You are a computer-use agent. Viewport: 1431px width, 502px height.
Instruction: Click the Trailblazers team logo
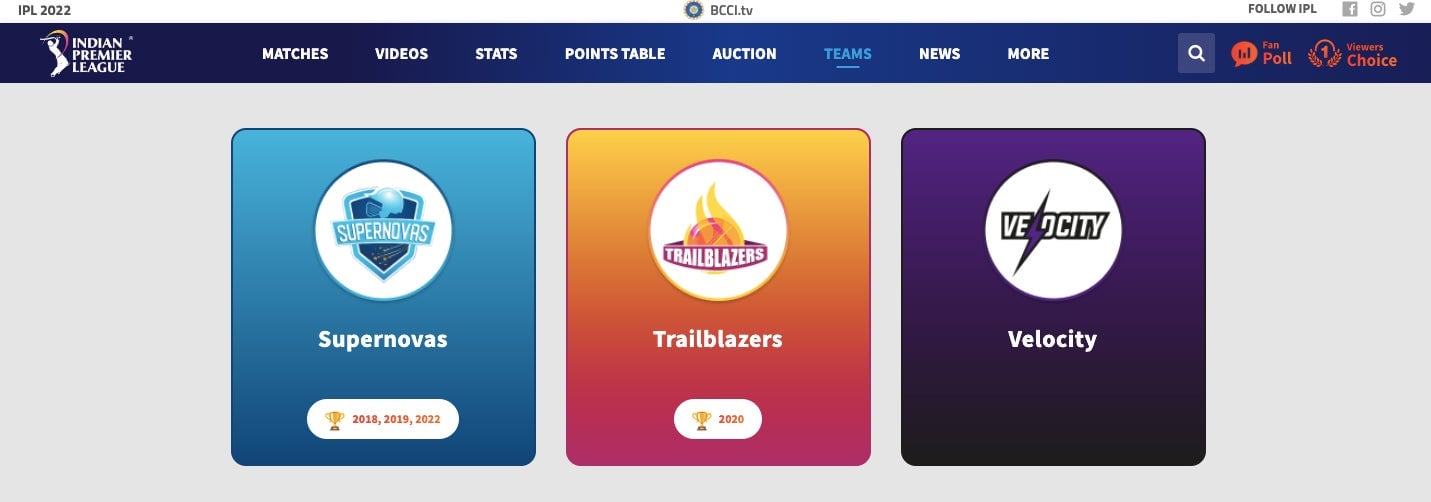point(718,231)
